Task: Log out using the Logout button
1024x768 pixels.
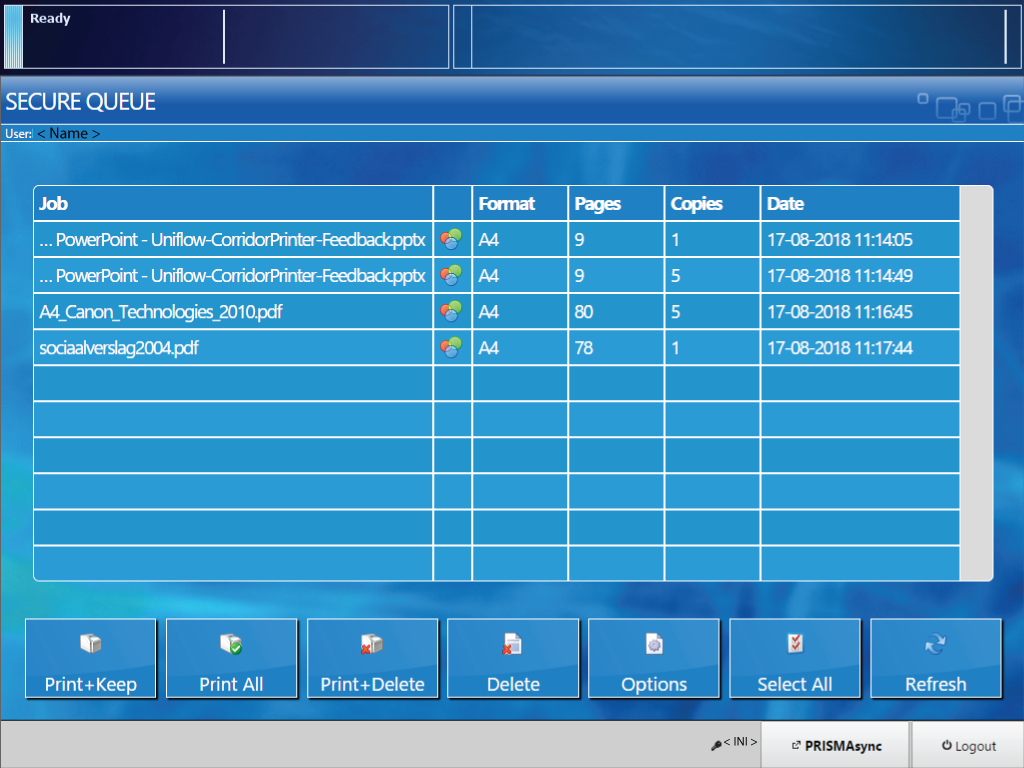Action: (x=968, y=745)
